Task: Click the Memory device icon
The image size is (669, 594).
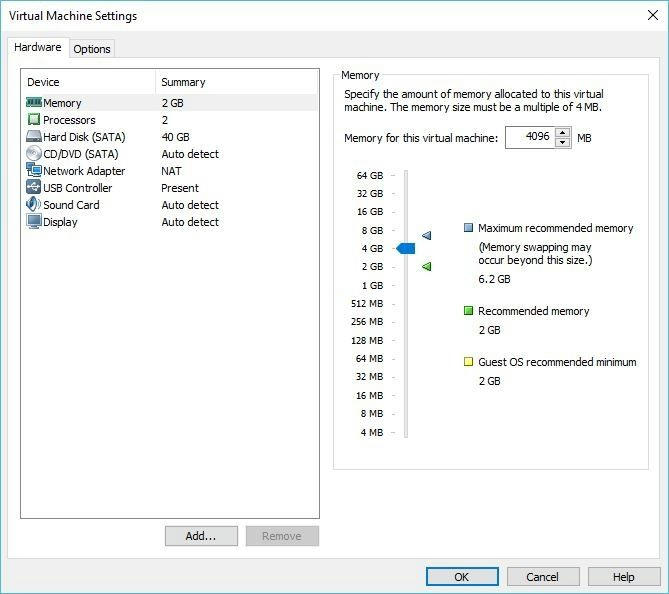Action: (33, 103)
